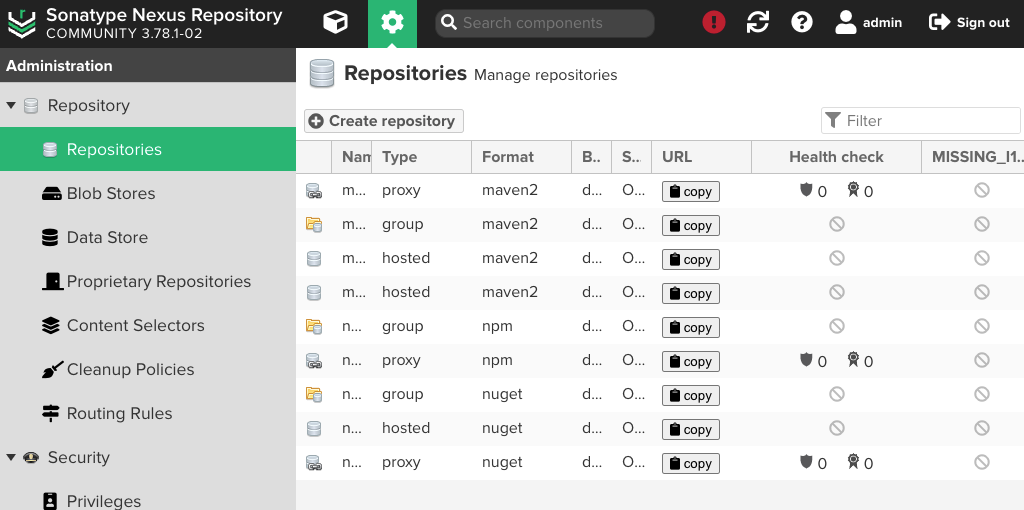
Task: Click the nuget hosted row database icon
Action: coord(314,428)
